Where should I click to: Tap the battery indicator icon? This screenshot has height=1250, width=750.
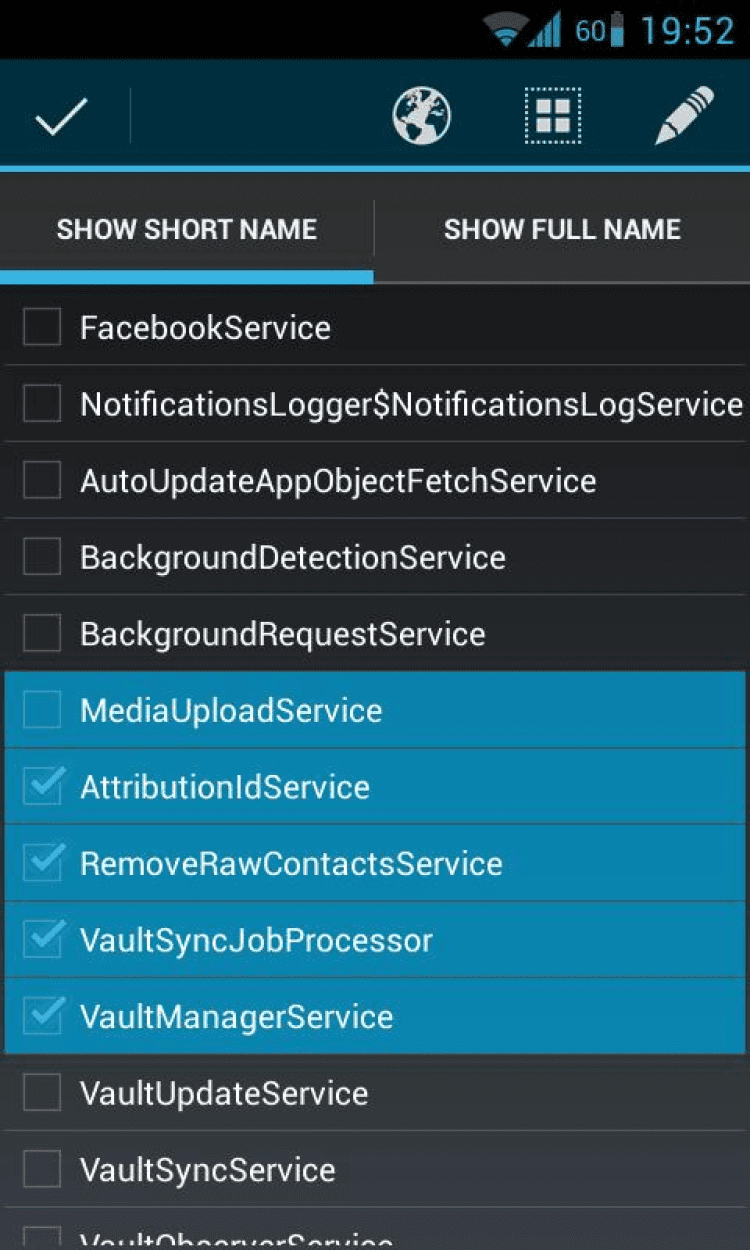coord(617,31)
